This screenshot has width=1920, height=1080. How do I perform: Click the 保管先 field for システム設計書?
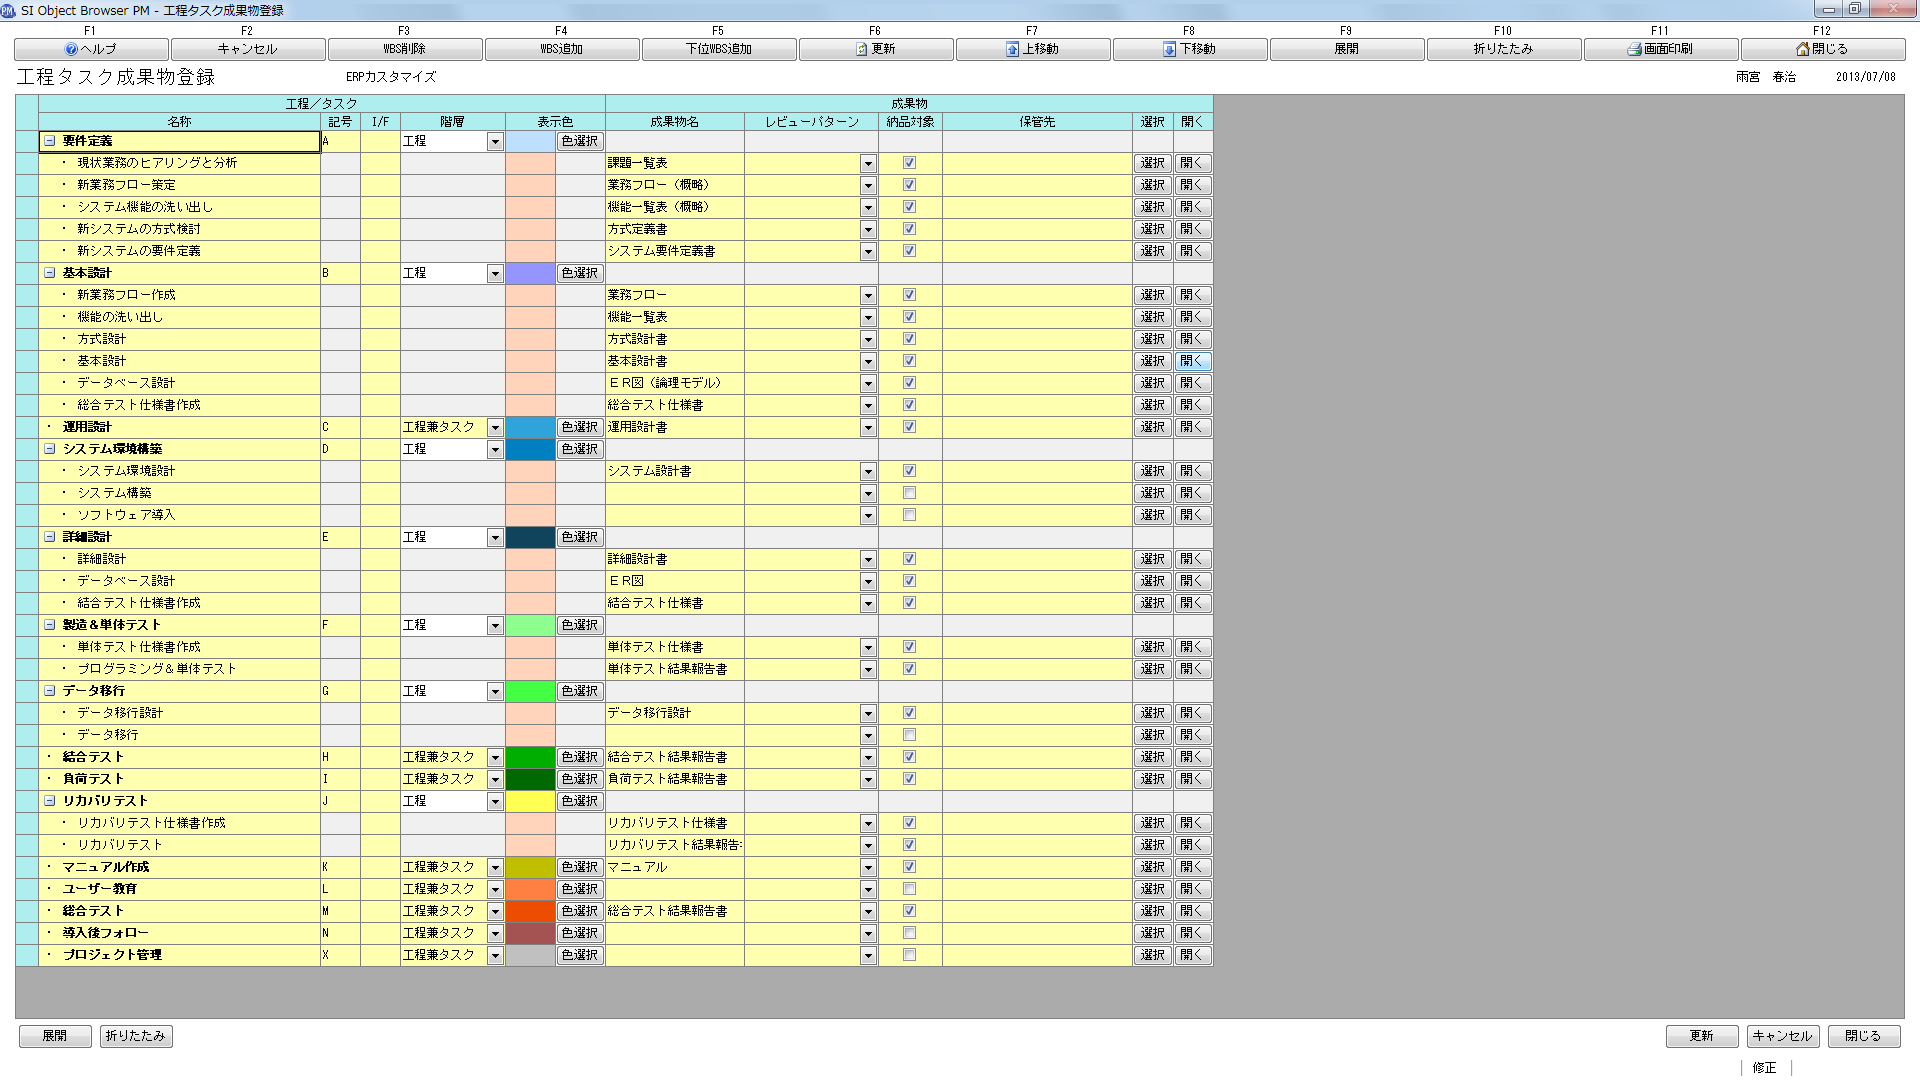(x=1037, y=471)
